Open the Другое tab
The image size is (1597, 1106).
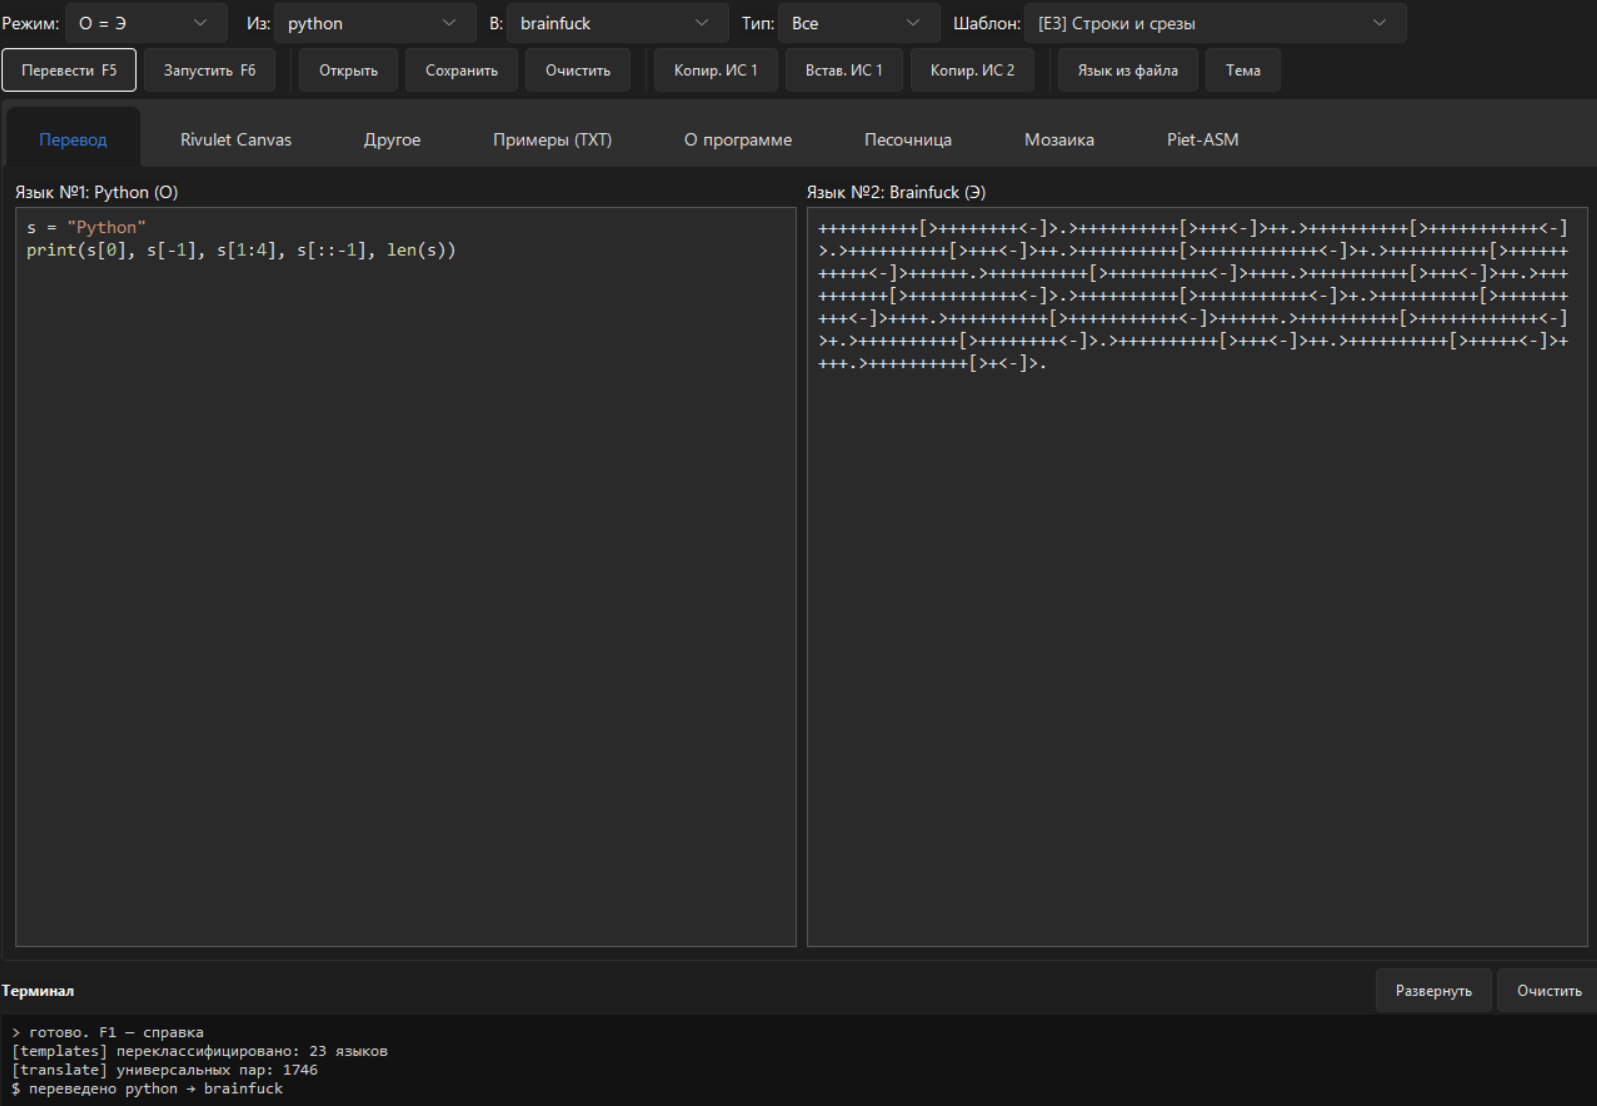(x=392, y=139)
